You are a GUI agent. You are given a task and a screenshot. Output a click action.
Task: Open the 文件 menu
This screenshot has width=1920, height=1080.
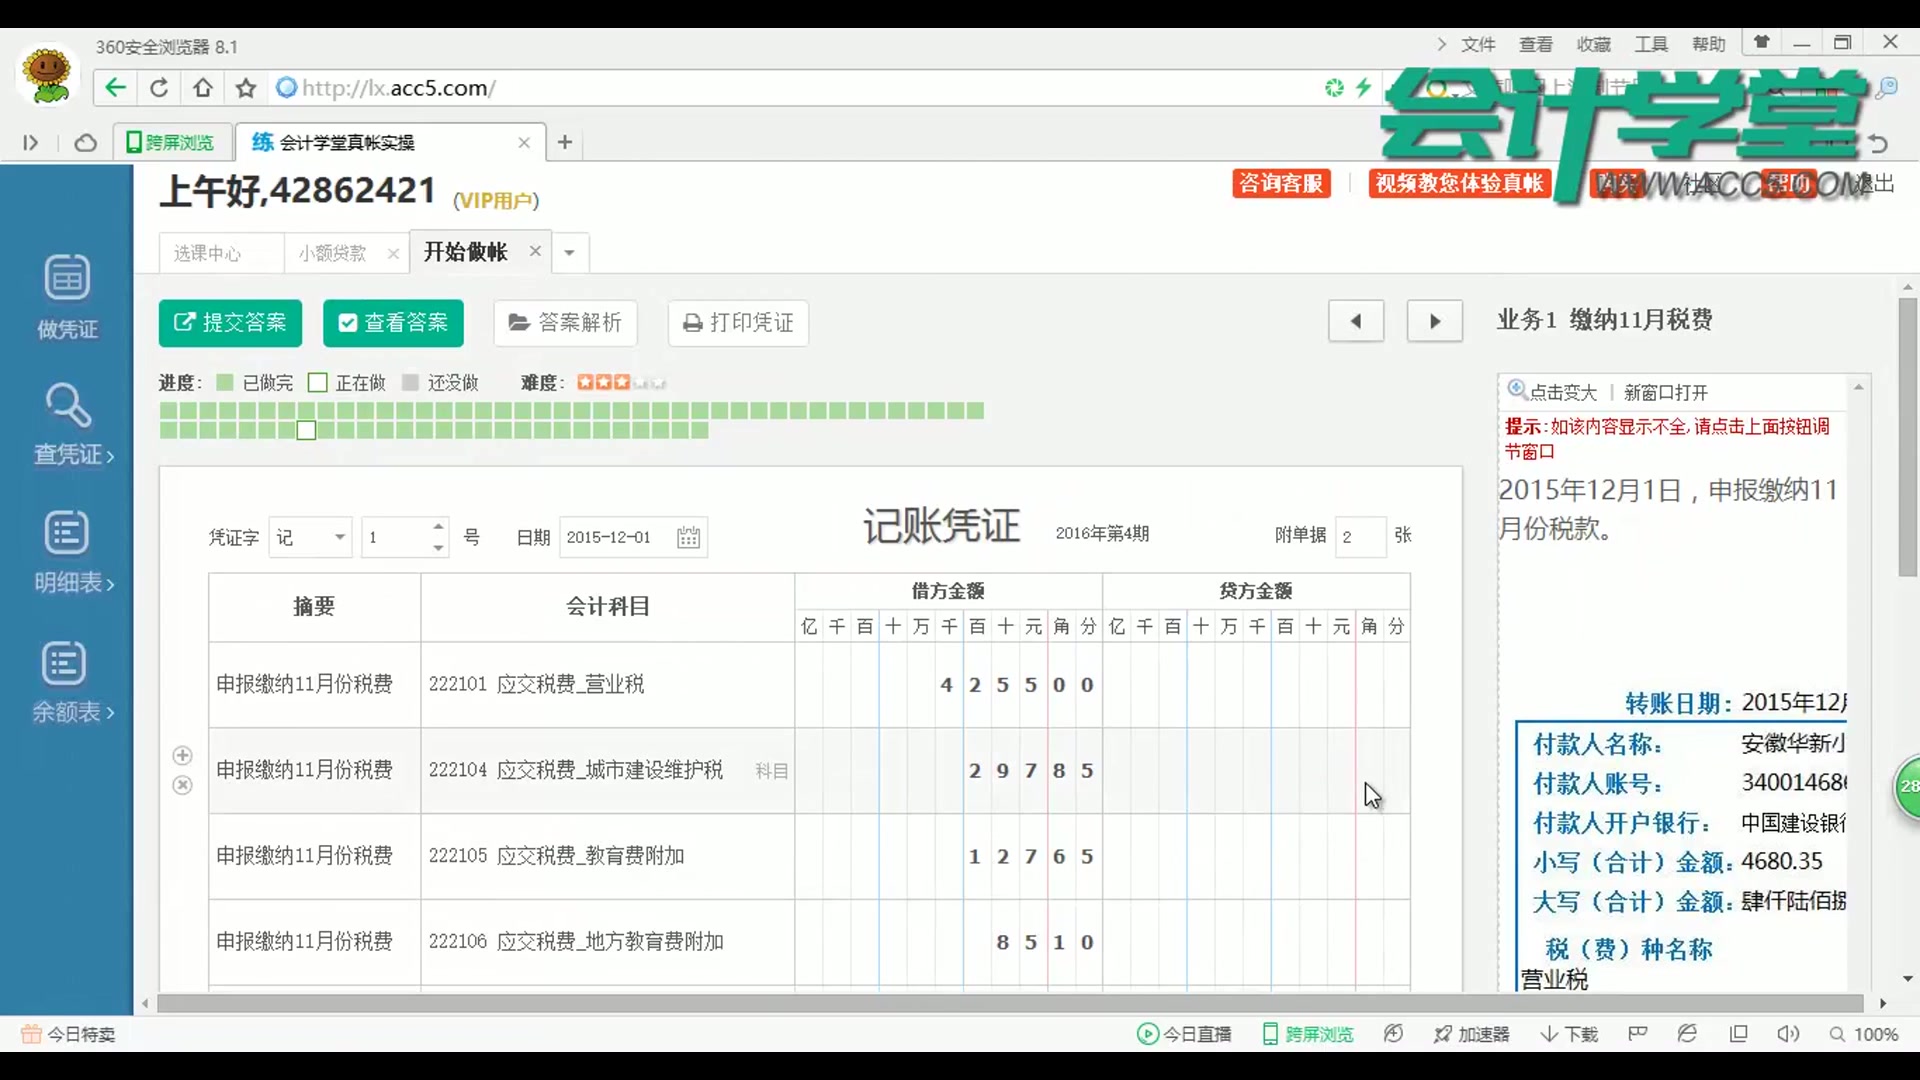pyautogui.click(x=1477, y=44)
